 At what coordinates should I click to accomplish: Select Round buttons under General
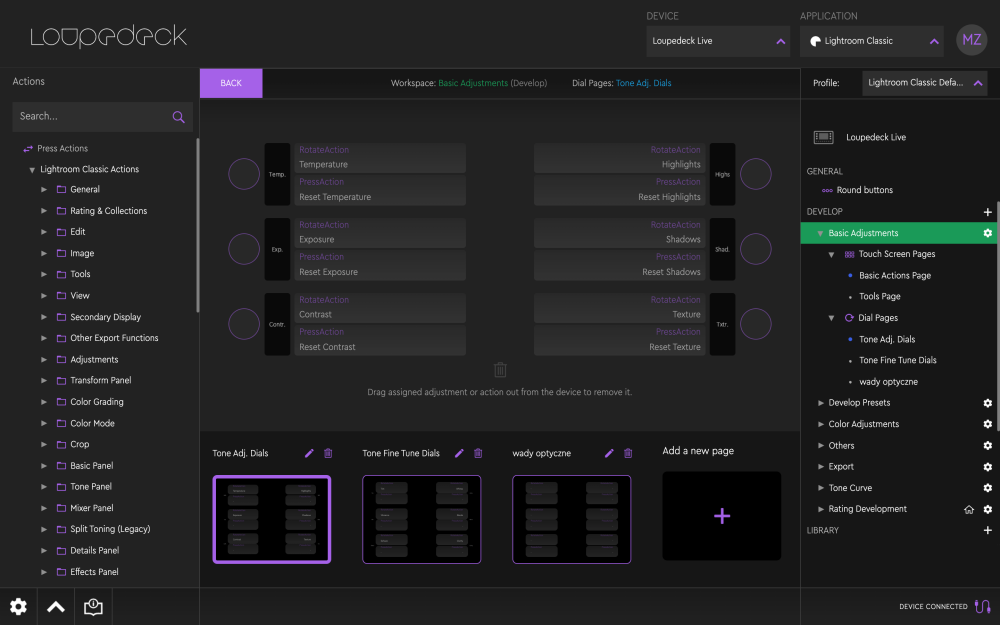point(864,190)
